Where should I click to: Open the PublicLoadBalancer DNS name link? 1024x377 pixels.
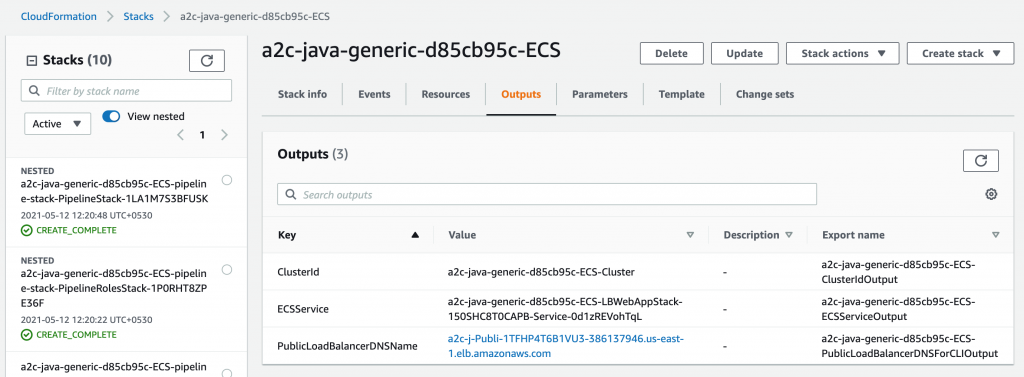pyautogui.click(x=565, y=346)
